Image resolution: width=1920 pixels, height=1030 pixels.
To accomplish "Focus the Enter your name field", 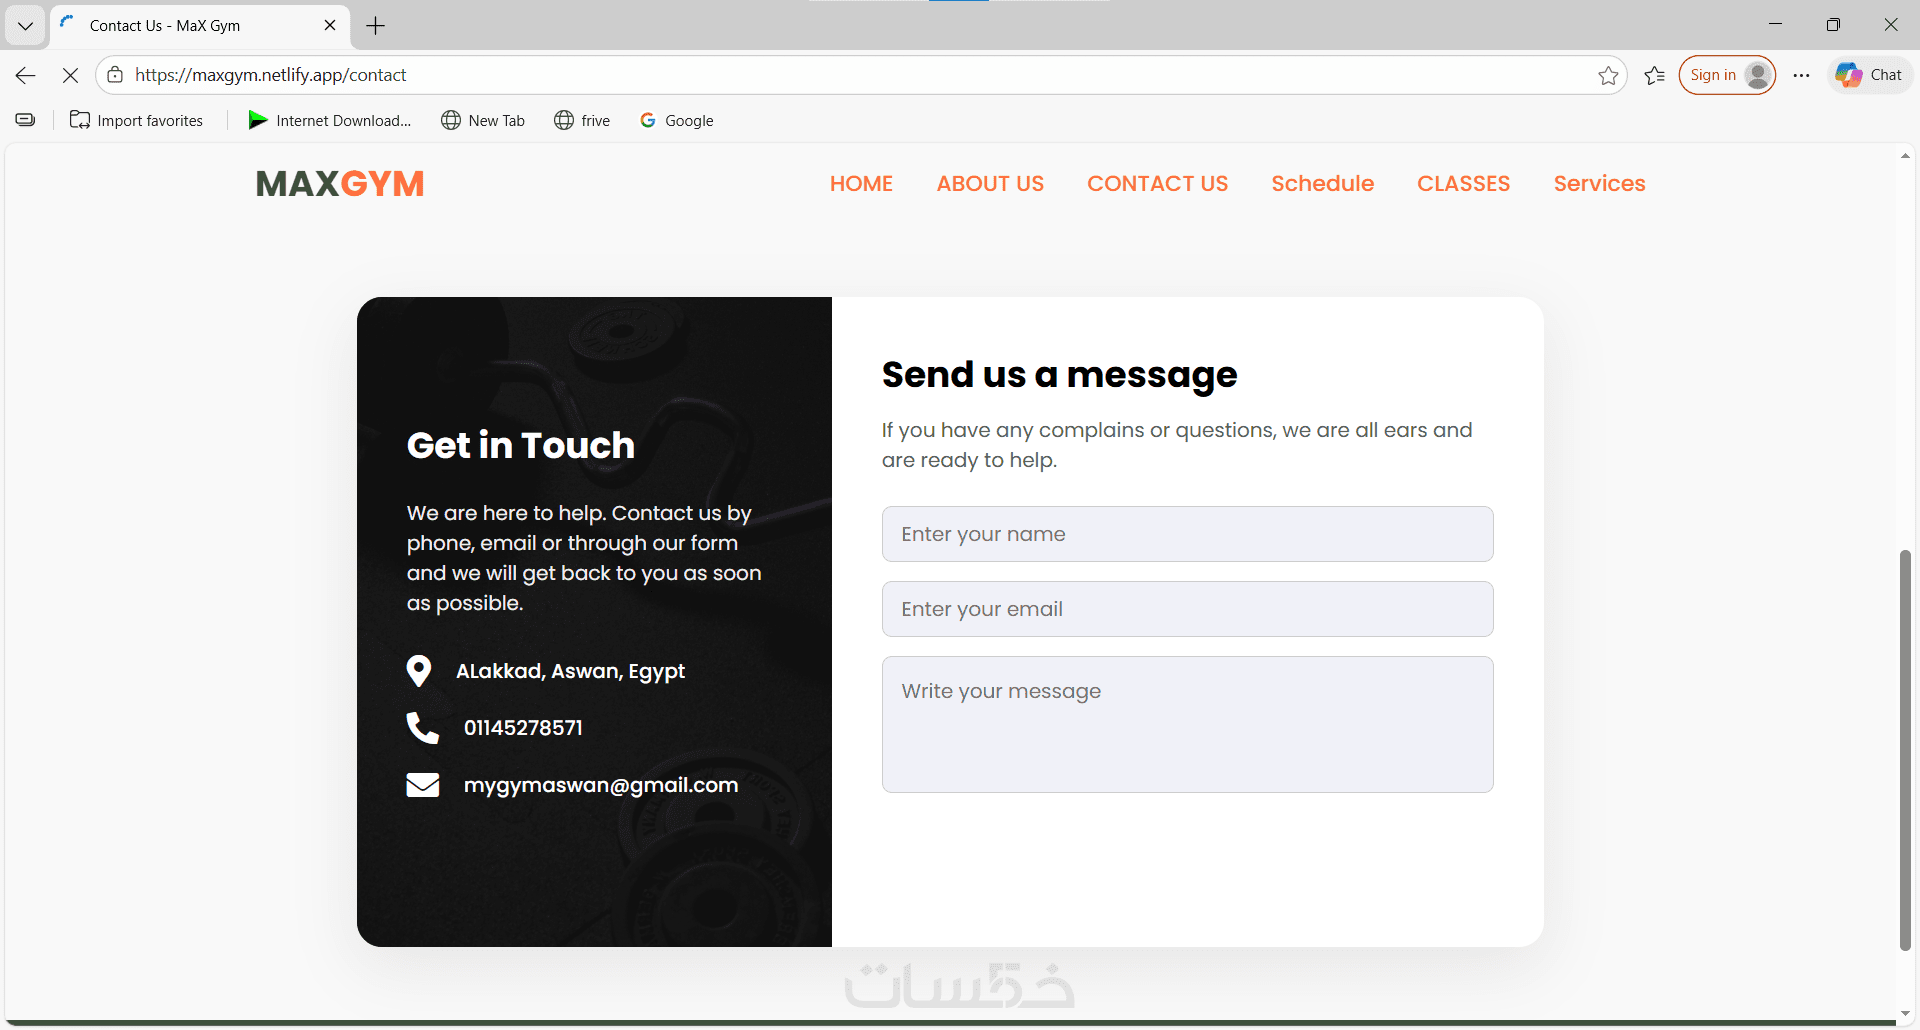I will point(1187,534).
